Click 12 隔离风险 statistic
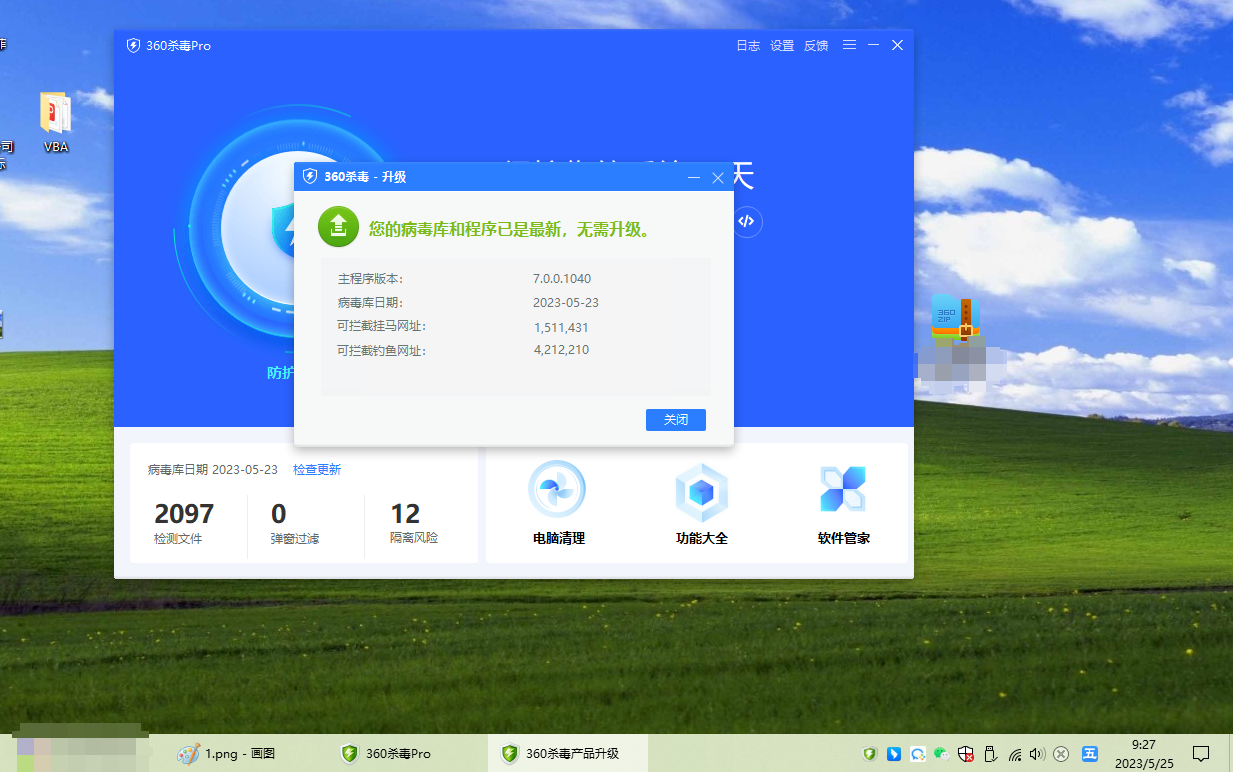Screen dimensions: 1233x772 pos(413,524)
